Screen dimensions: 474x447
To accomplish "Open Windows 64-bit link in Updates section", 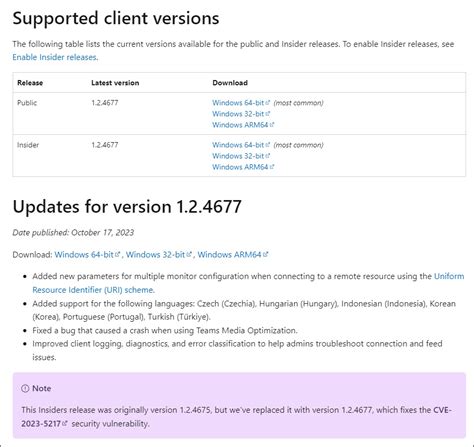I will pos(84,255).
